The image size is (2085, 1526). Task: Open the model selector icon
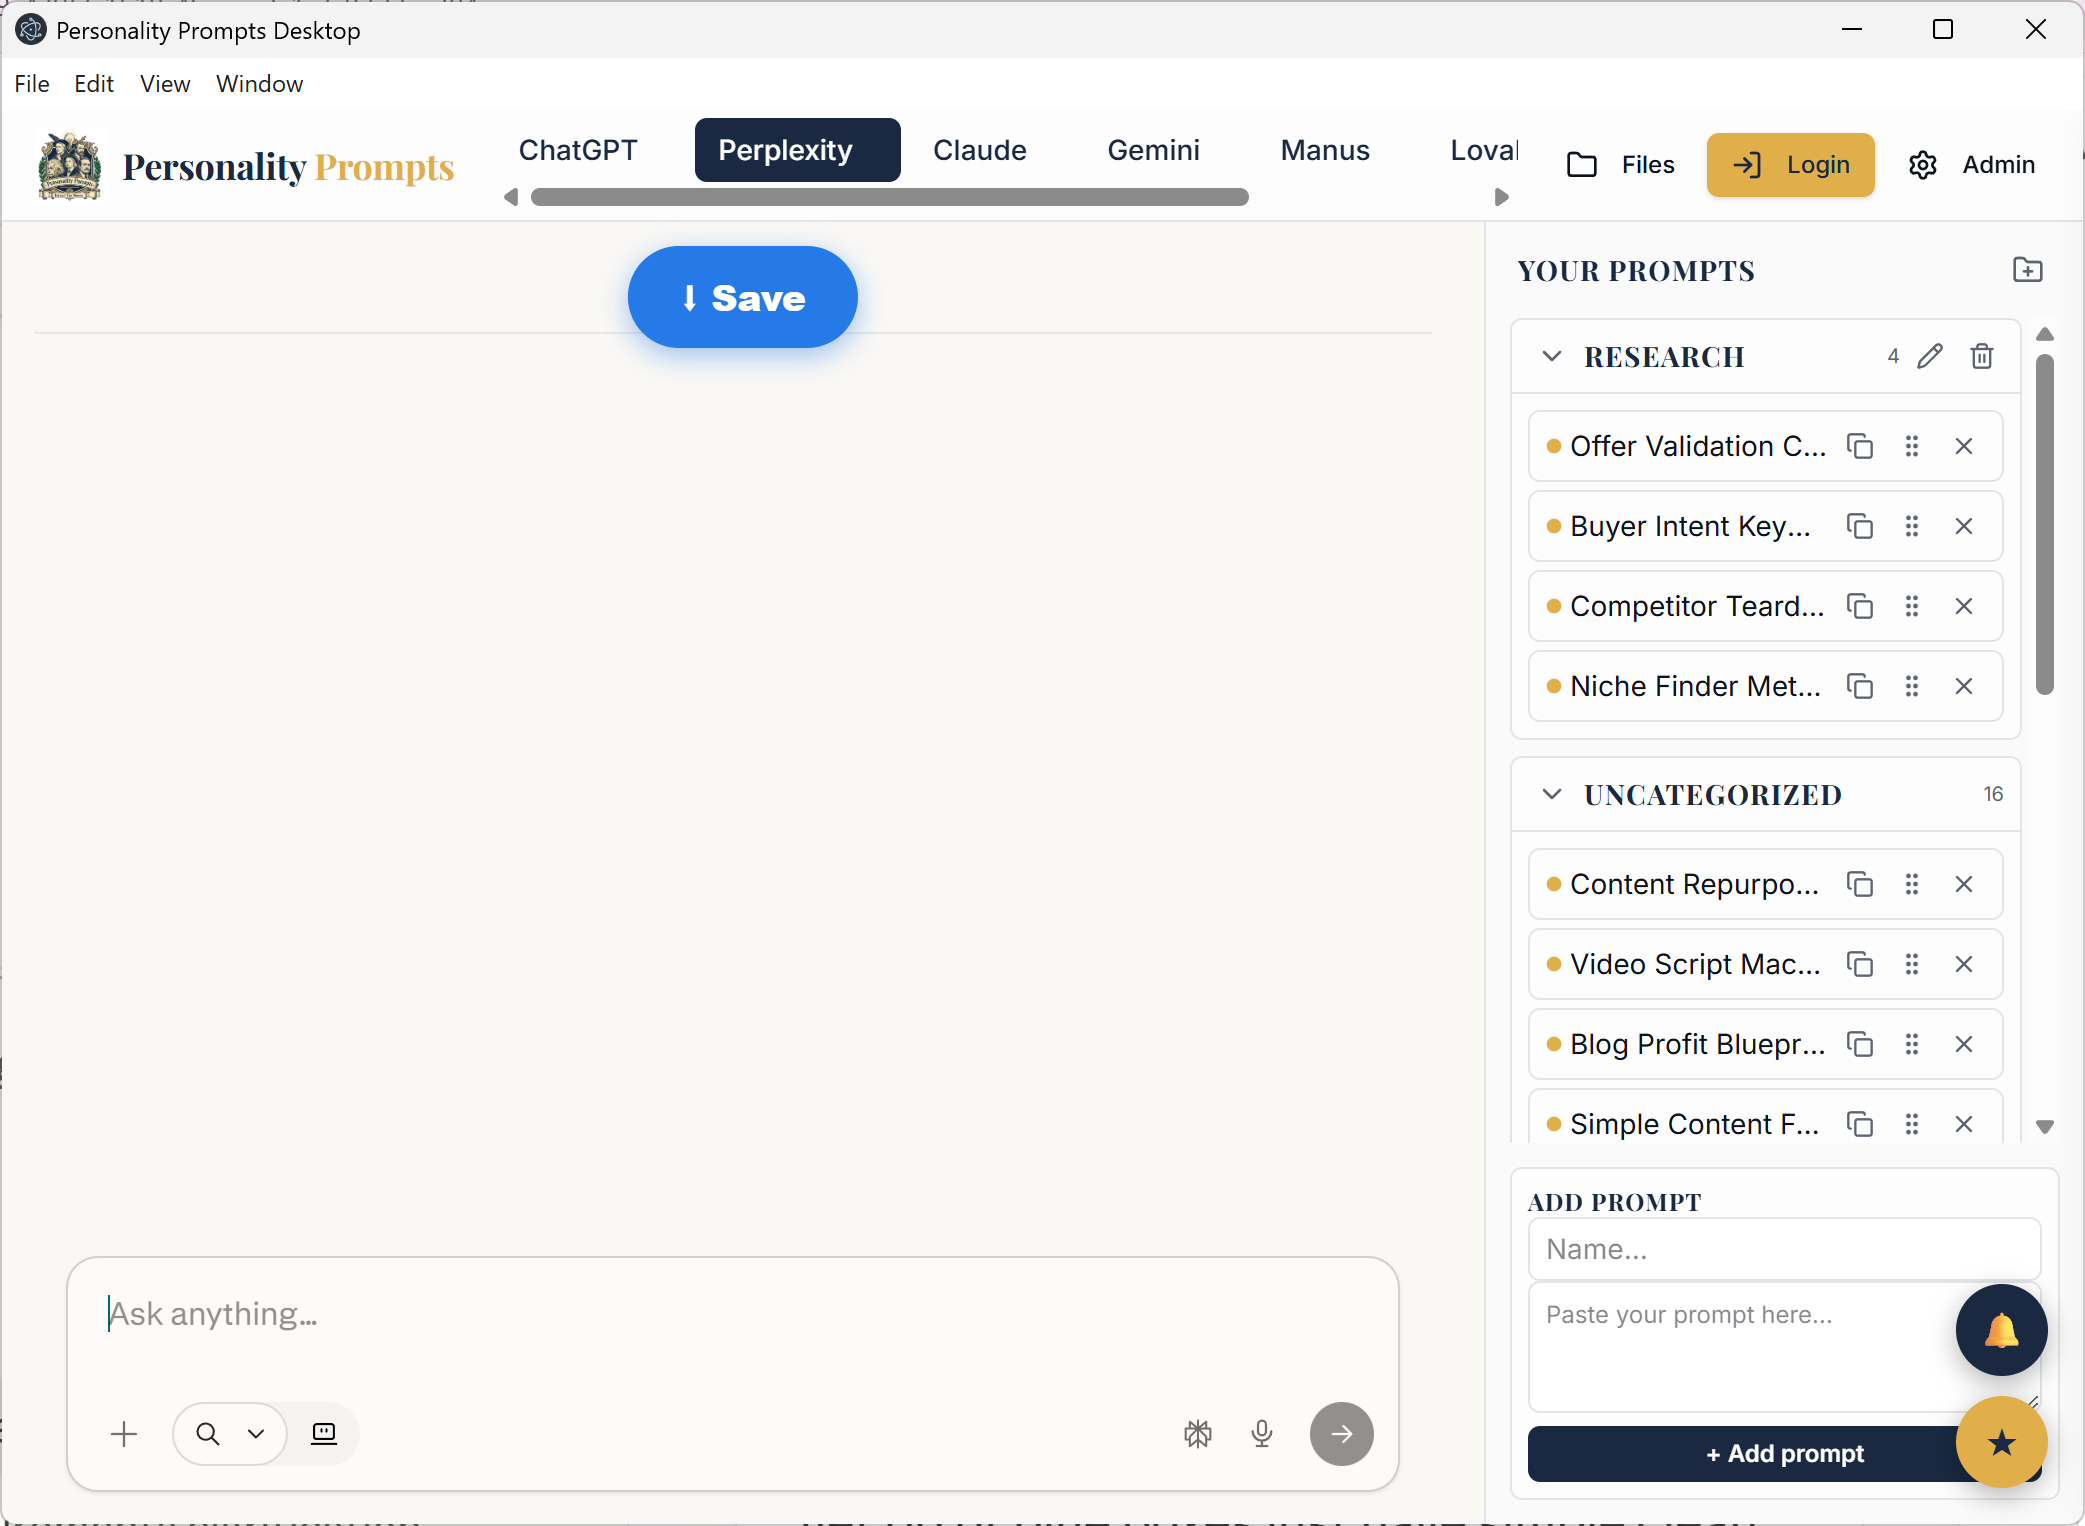tap(1198, 1434)
